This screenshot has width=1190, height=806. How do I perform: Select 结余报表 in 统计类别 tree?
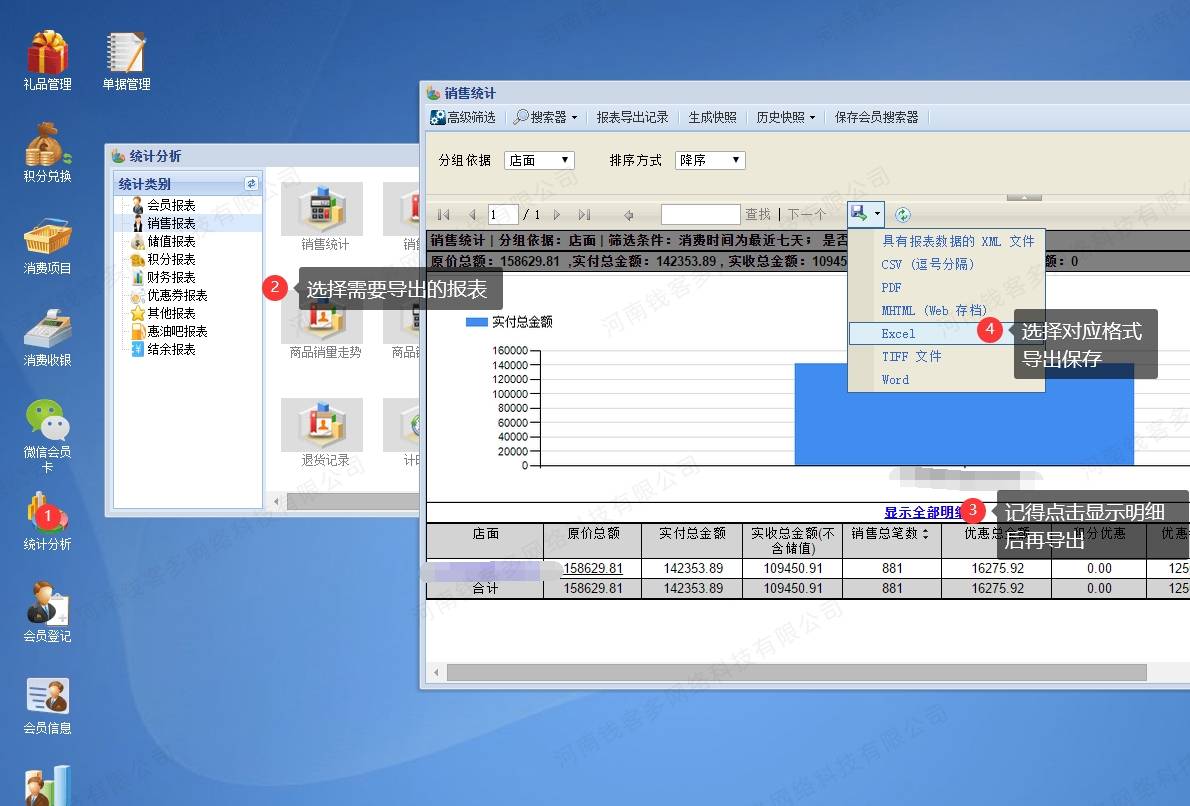coord(171,349)
